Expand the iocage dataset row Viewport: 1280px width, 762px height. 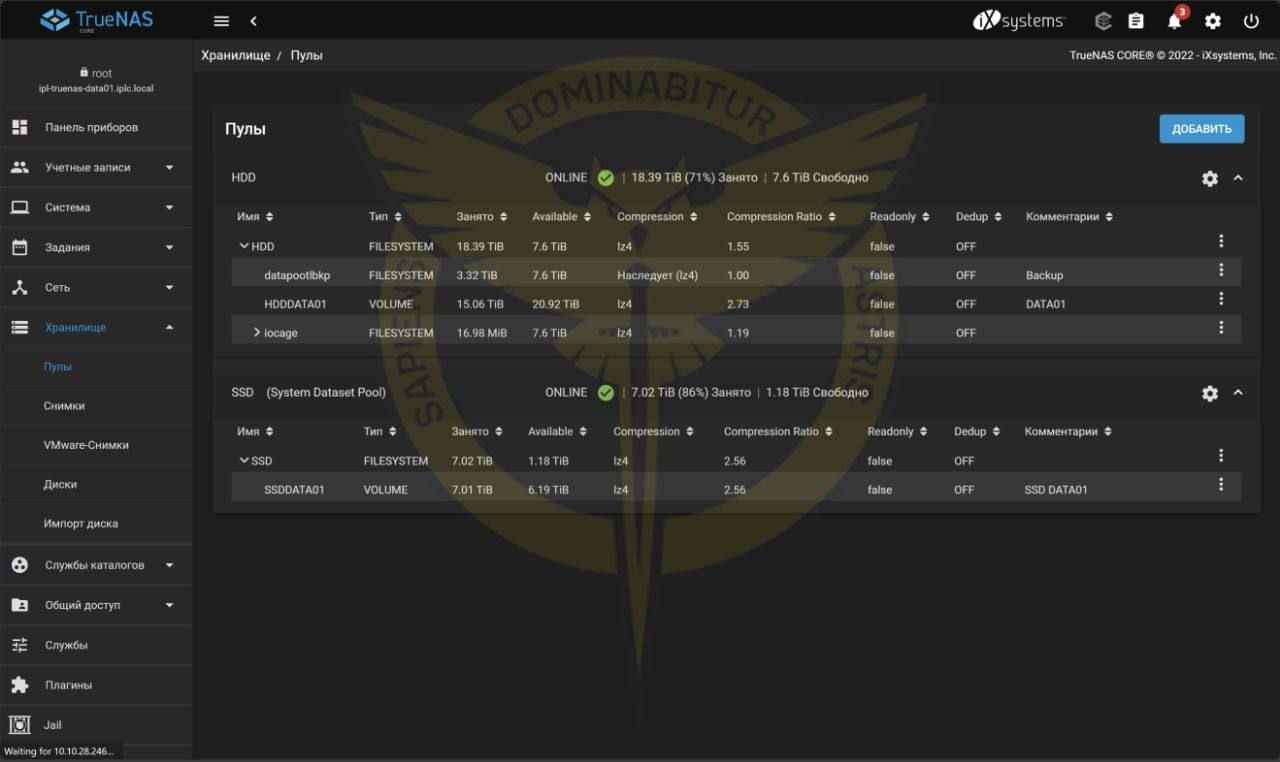click(x=257, y=333)
